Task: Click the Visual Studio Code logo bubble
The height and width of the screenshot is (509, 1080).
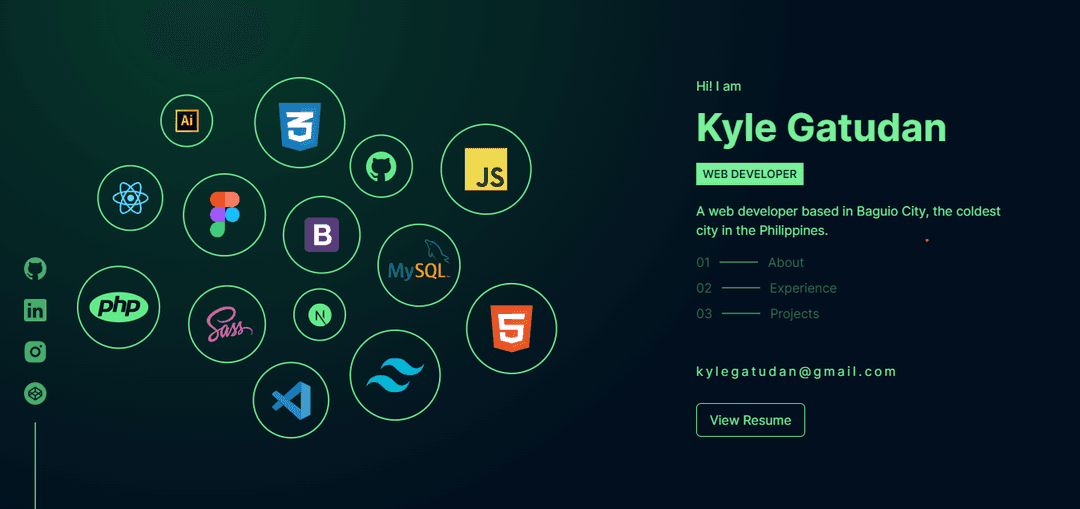Action: tap(291, 400)
